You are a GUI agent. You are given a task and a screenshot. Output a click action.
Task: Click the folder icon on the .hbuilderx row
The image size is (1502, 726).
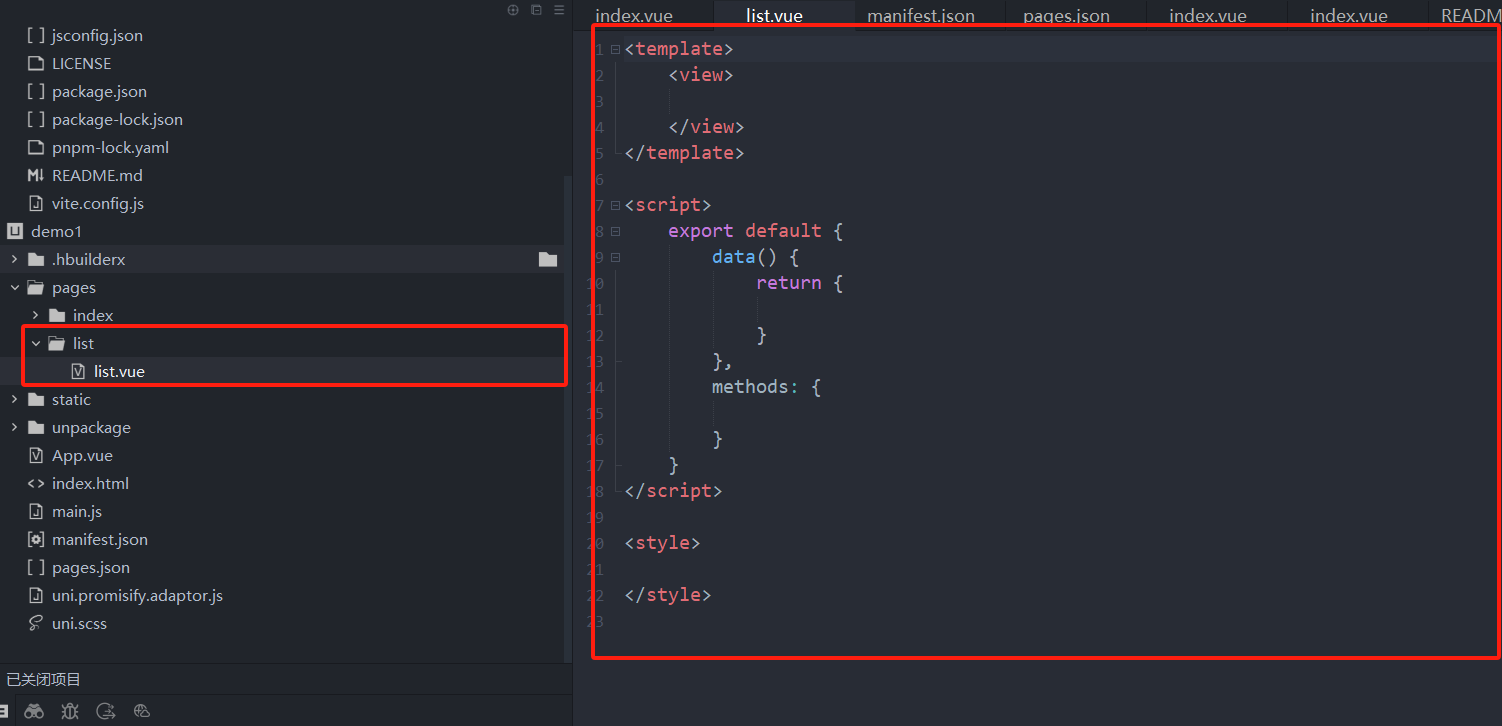pyautogui.click(x=548, y=259)
